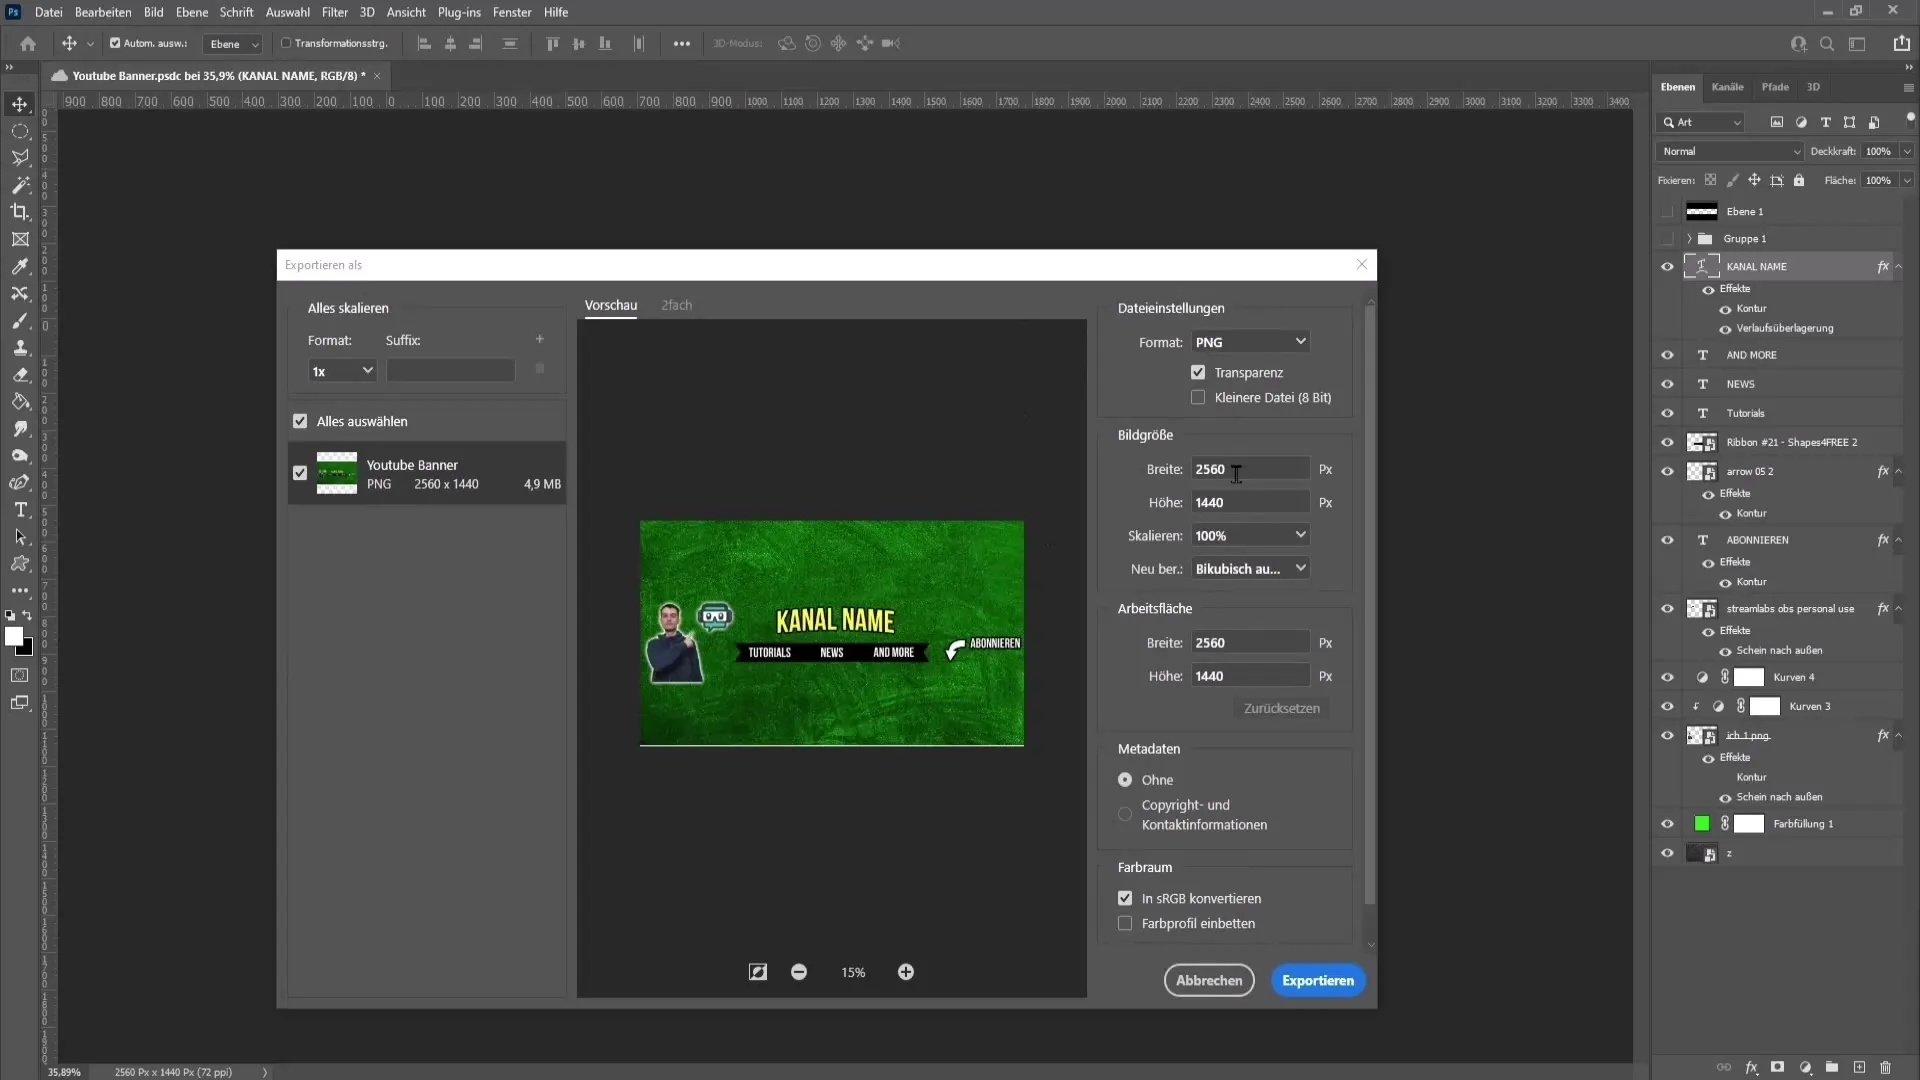The width and height of the screenshot is (1920, 1080).
Task: Select the Brush tool
Action: [20, 321]
